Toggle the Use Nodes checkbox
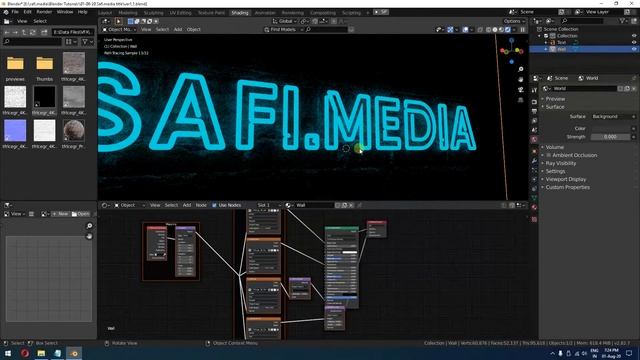Screen dimensions: 640x360 [214, 205]
